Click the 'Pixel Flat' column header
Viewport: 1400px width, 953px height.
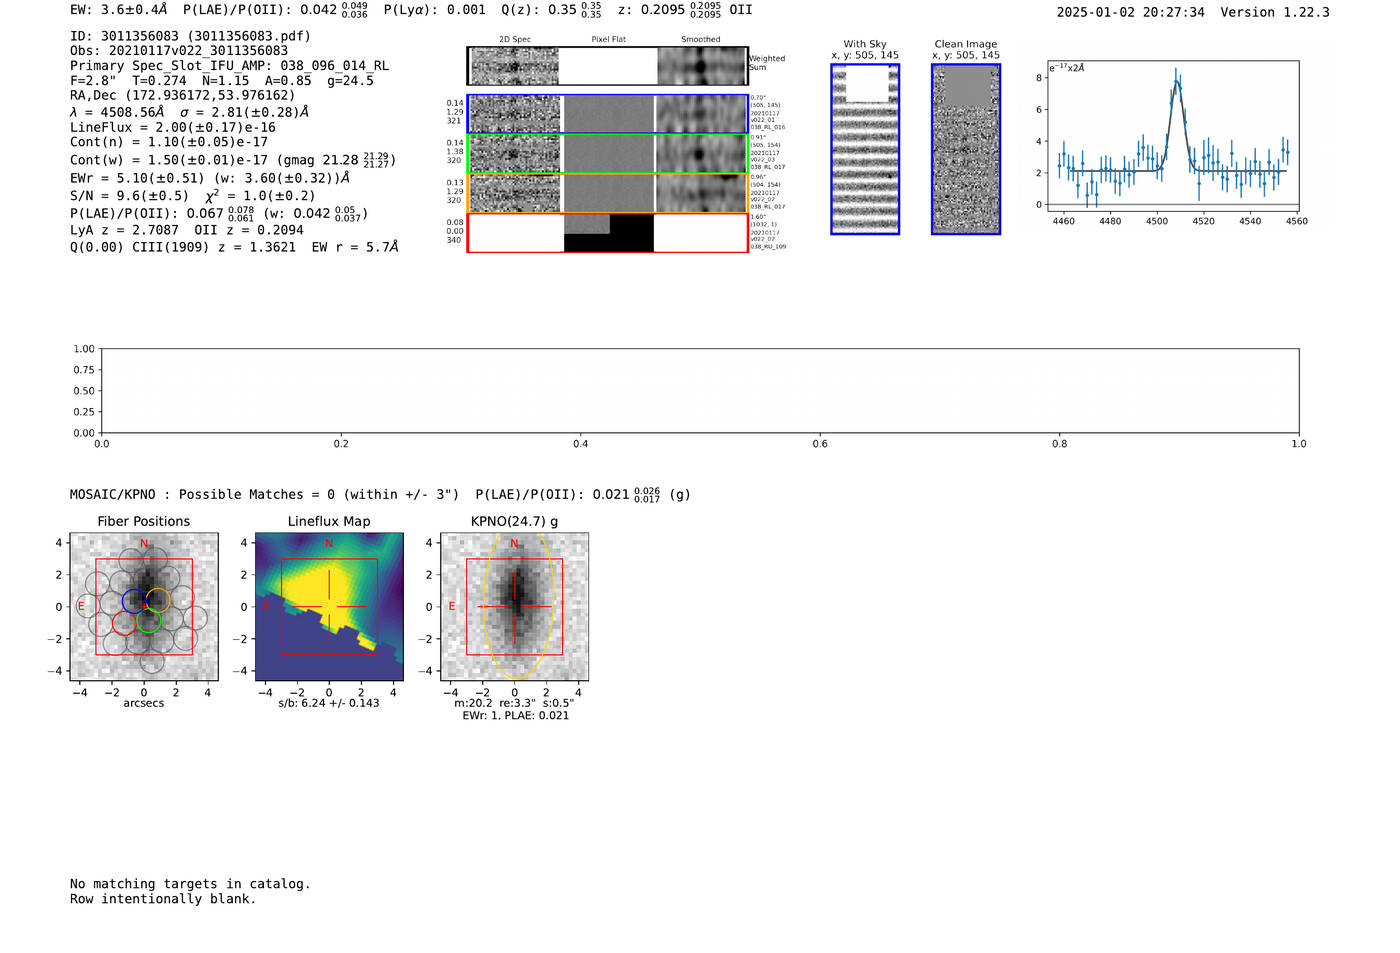[x=608, y=40]
